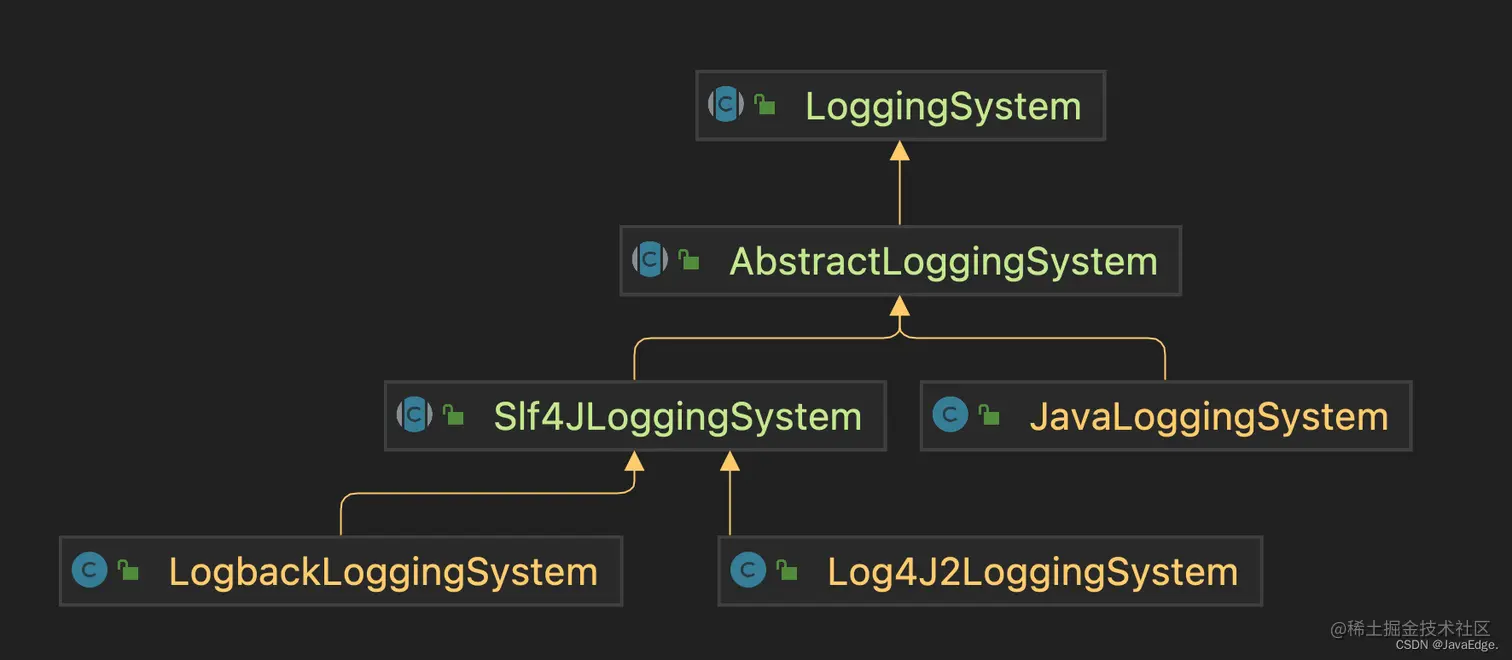
Task: Select the LogbackLoggingSystem class name text
Action: [x=383, y=572]
